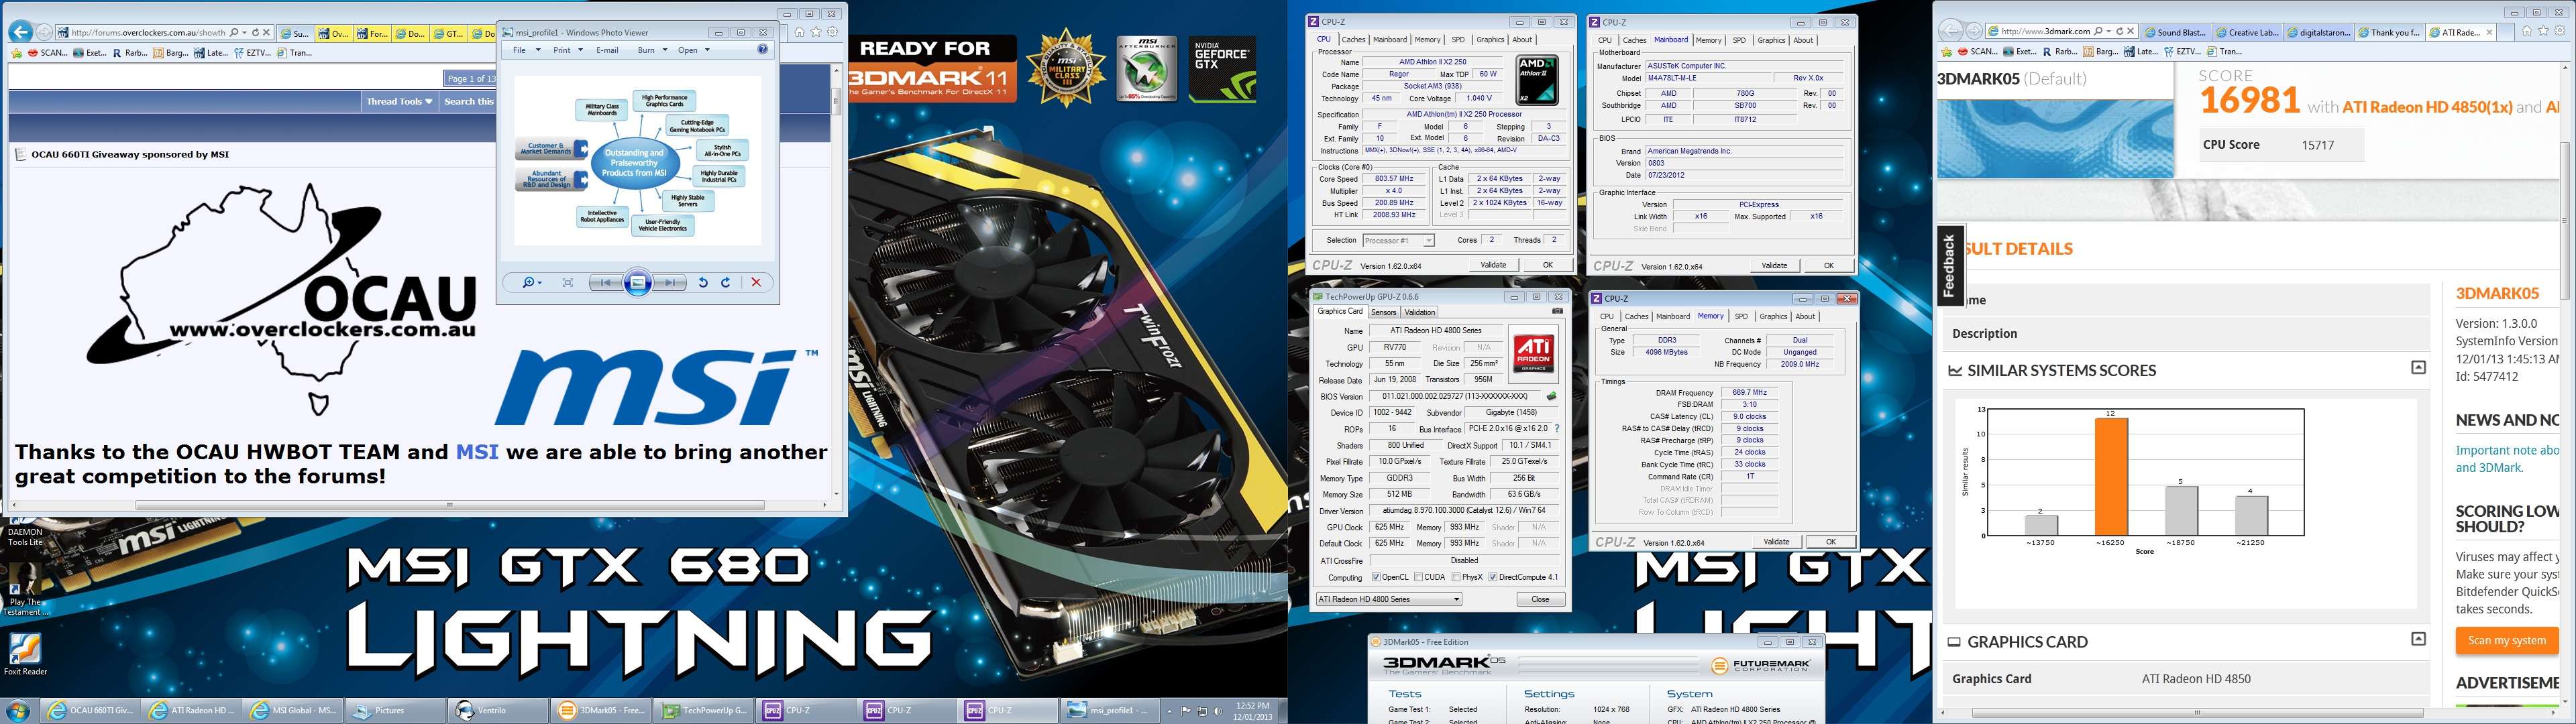Click GPU-Z screenshot camera icon
2576x724 pixels.
point(1557,312)
